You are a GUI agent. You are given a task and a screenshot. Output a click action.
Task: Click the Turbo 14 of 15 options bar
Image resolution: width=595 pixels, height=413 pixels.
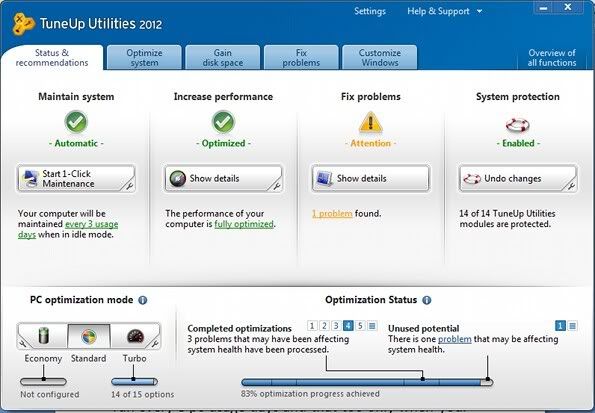134,381
